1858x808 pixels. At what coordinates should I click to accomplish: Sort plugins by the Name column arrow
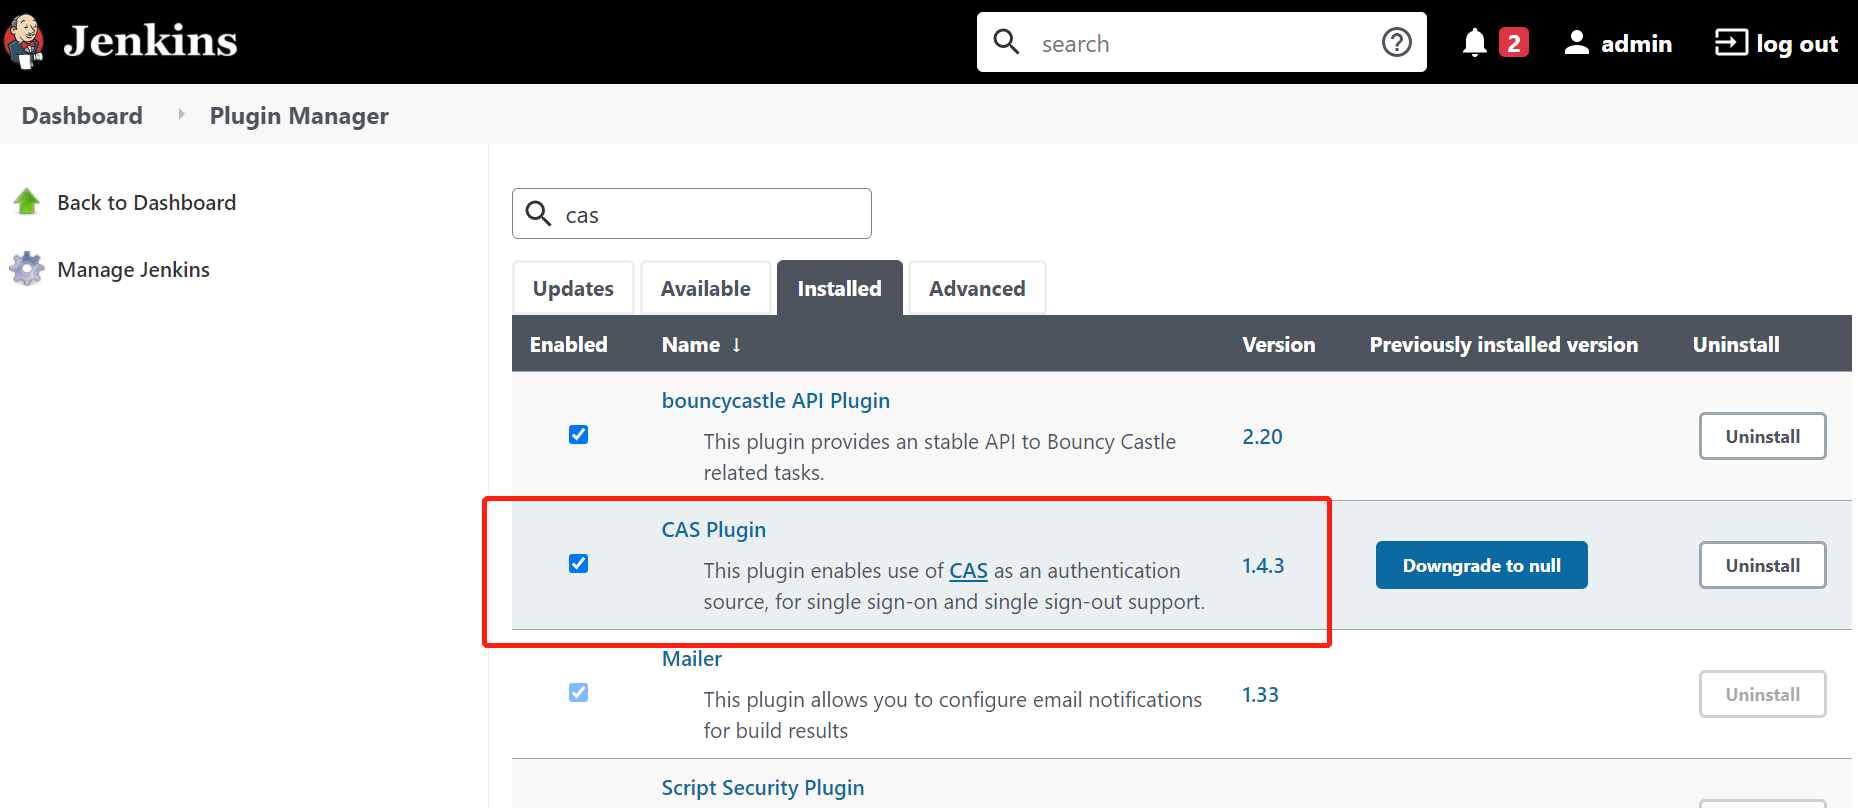(x=736, y=345)
